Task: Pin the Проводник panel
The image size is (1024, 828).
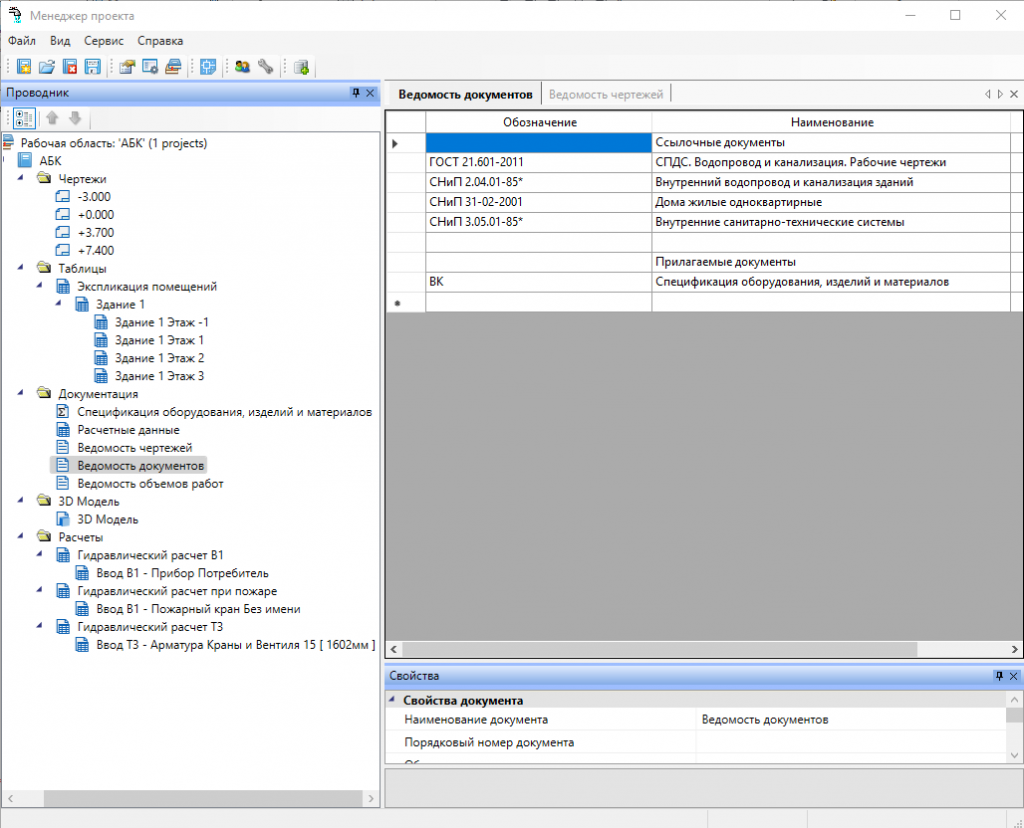Action: [x=355, y=93]
